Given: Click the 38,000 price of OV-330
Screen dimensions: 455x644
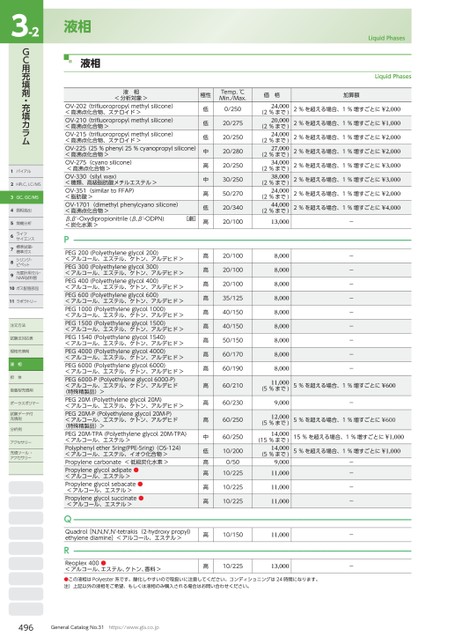Looking at the screenshot, I should [280, 176].
